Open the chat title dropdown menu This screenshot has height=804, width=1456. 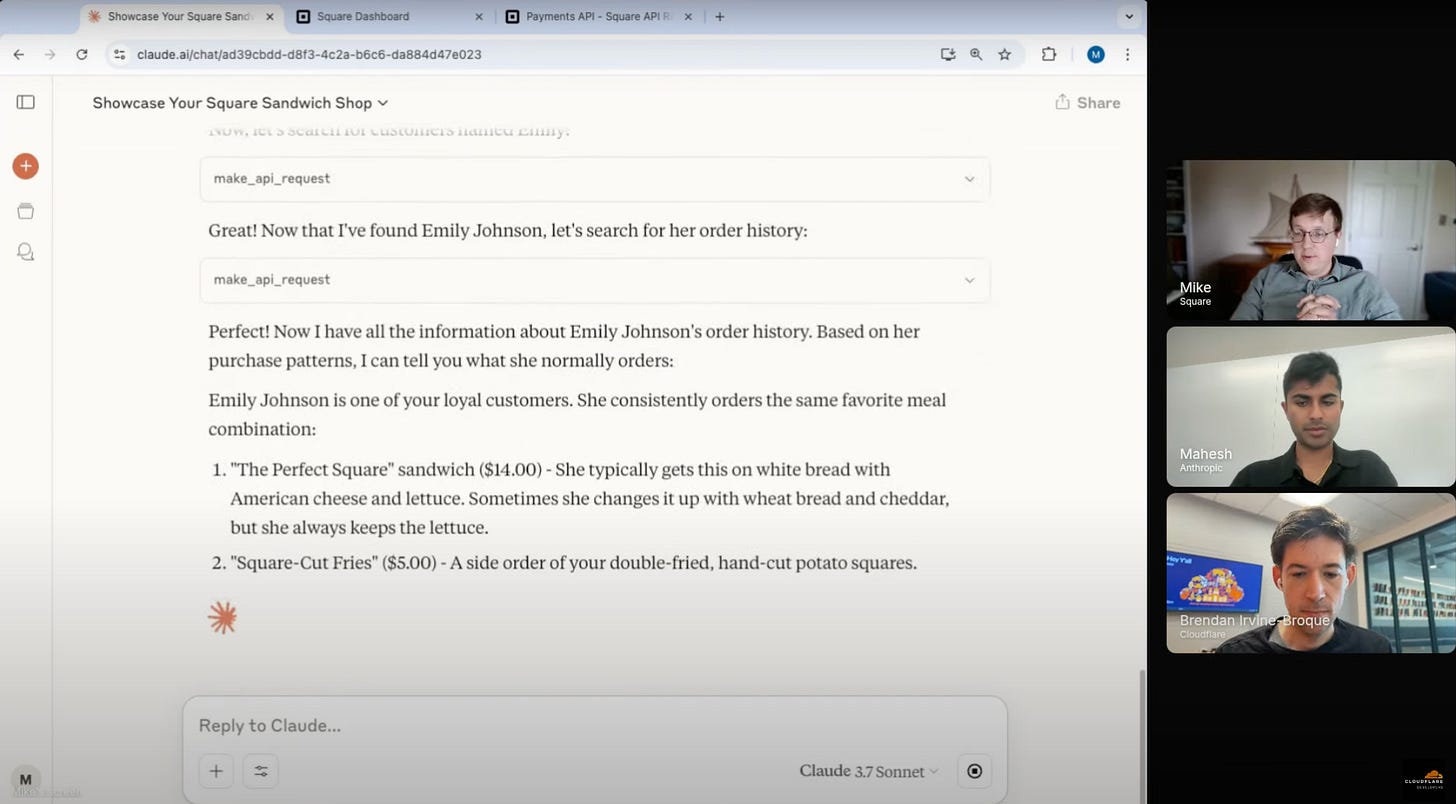pos(240,102)
